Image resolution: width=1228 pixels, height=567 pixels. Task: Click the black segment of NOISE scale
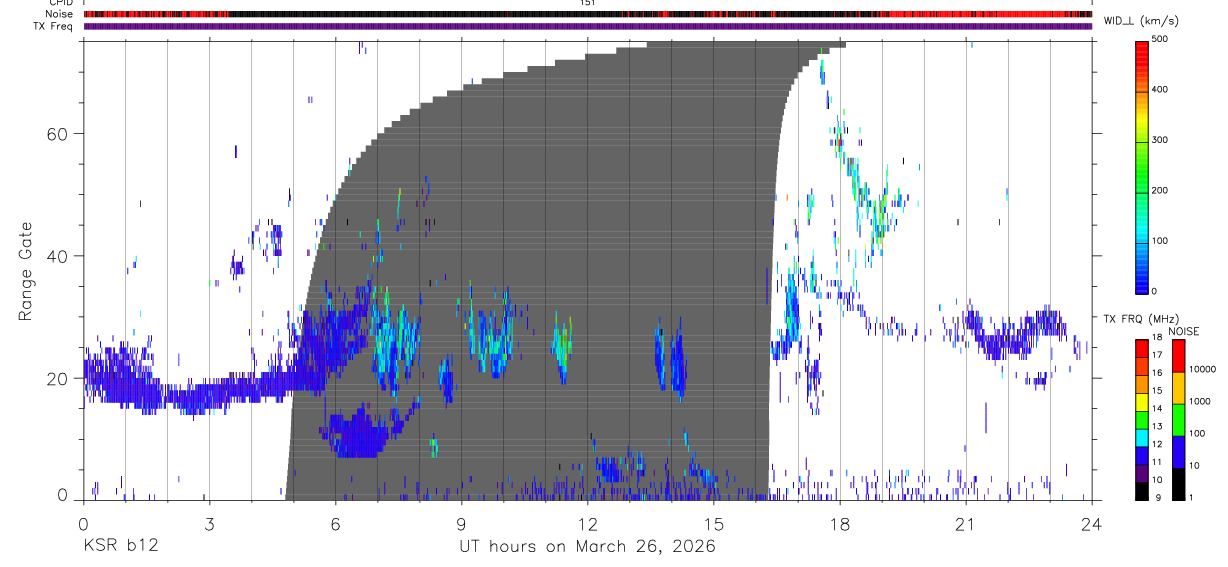[1178, 484]
